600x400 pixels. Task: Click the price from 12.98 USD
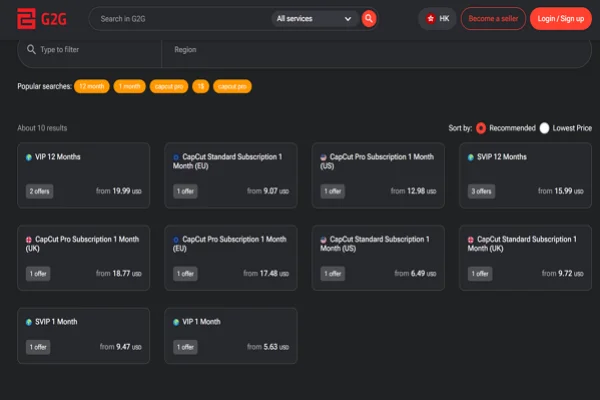coord(413,191)
